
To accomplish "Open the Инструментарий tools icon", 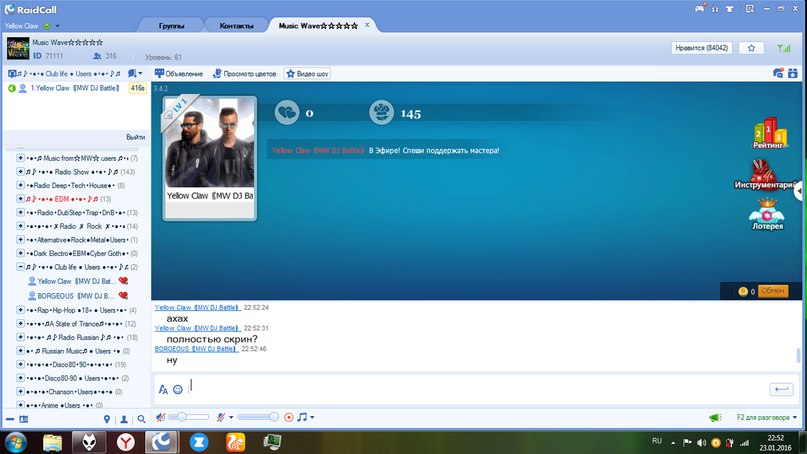I will tap(764, 174).
